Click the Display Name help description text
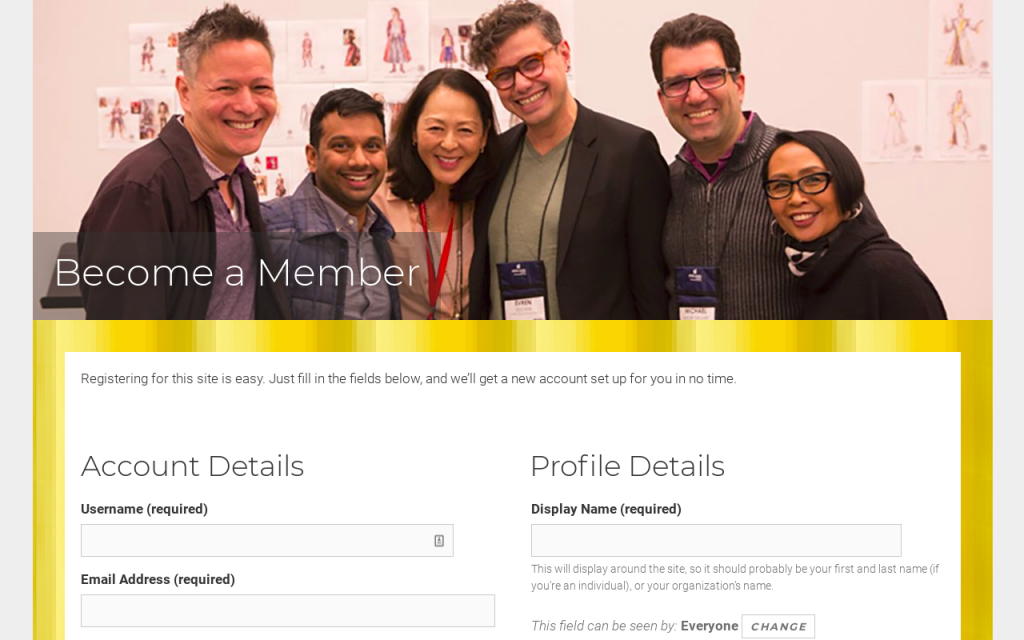The height and width of the screenshot is (640, 1024). tap(735, 577)
